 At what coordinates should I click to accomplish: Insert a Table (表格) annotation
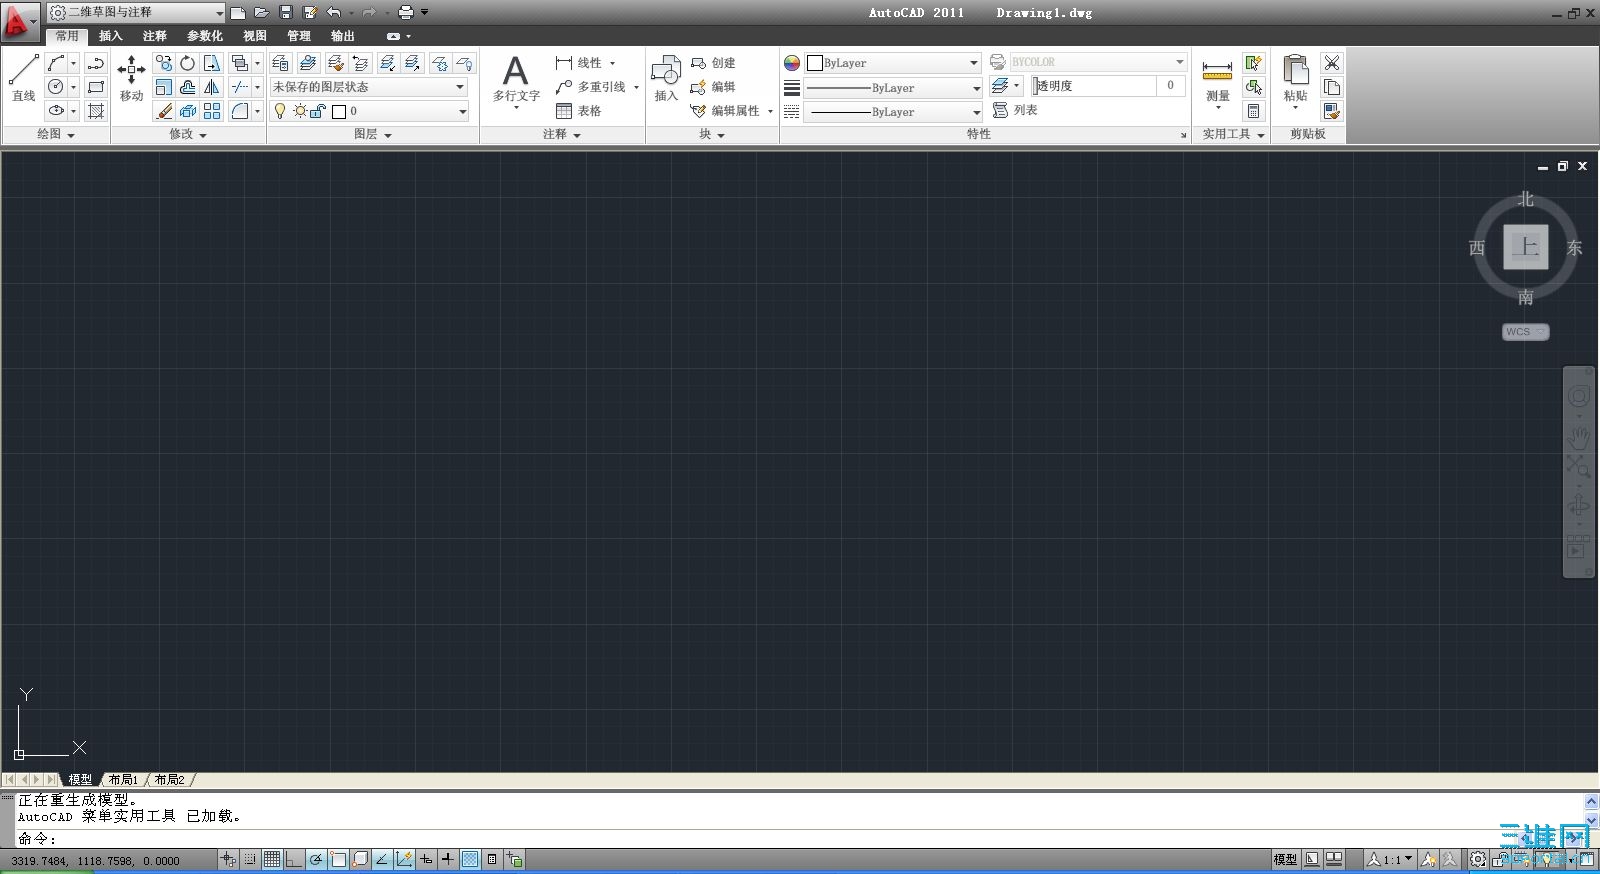click(579, 111)
